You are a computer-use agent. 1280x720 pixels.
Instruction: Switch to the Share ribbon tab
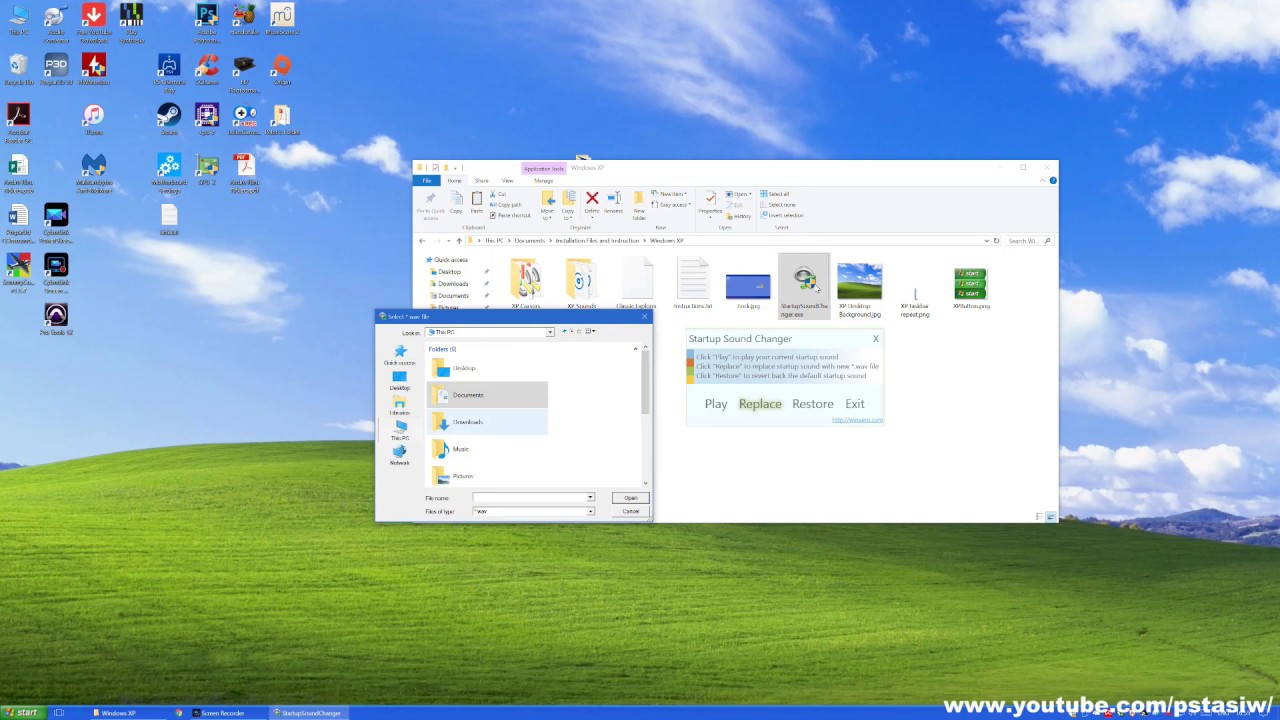point(482,181)
